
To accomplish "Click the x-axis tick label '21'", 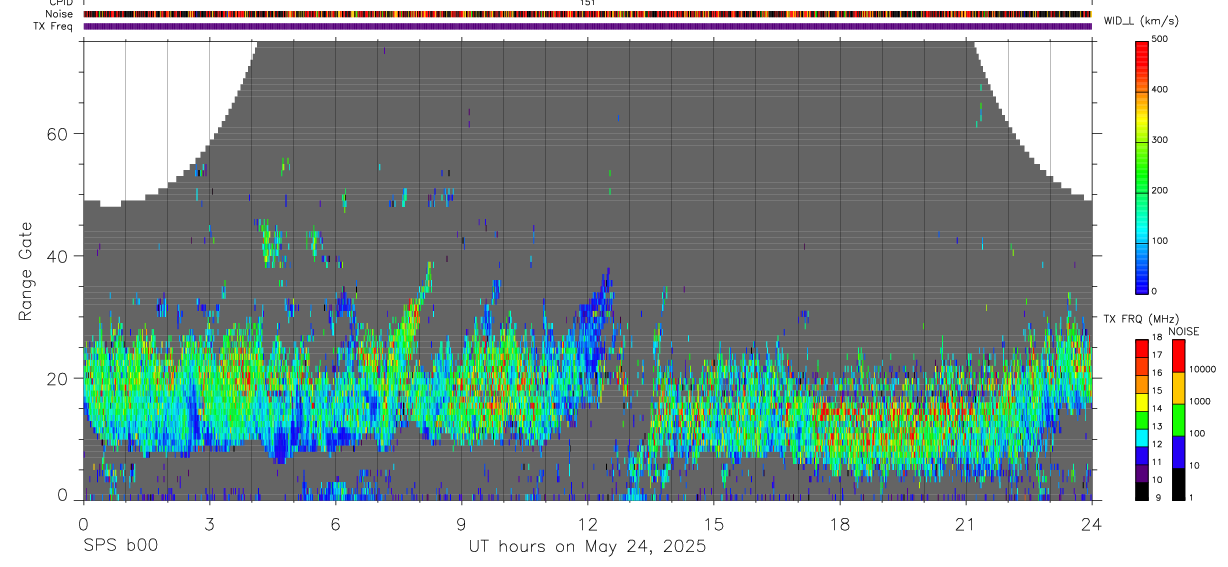I will [965, 523].
